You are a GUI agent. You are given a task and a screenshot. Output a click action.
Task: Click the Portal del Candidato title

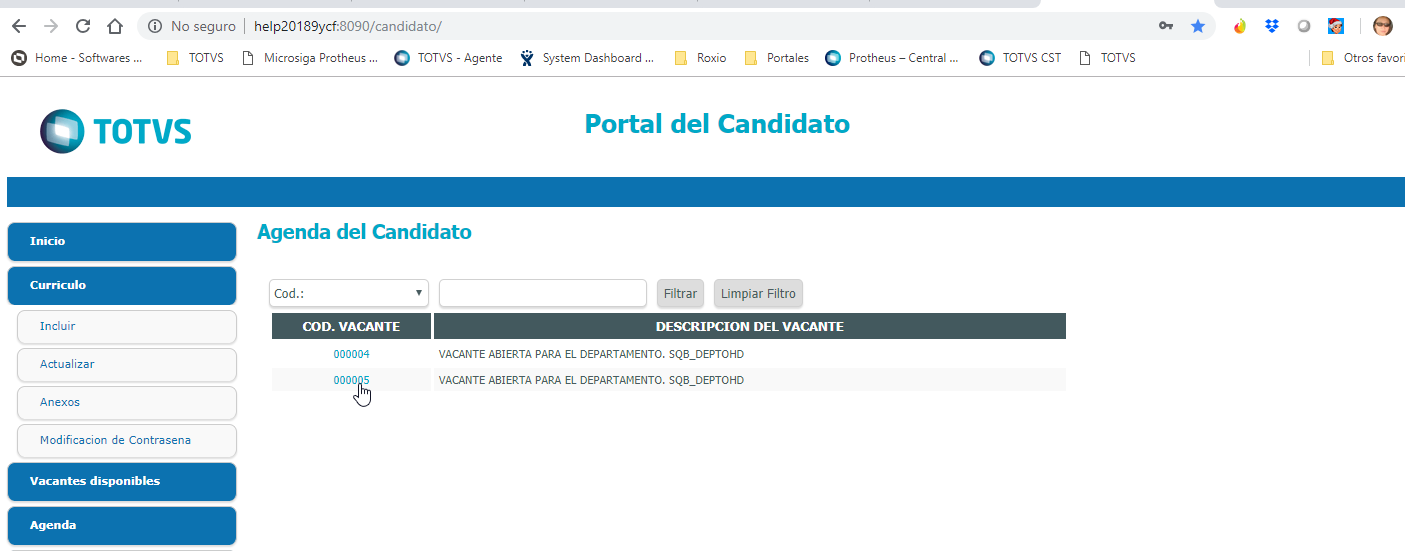coord(717,124)
